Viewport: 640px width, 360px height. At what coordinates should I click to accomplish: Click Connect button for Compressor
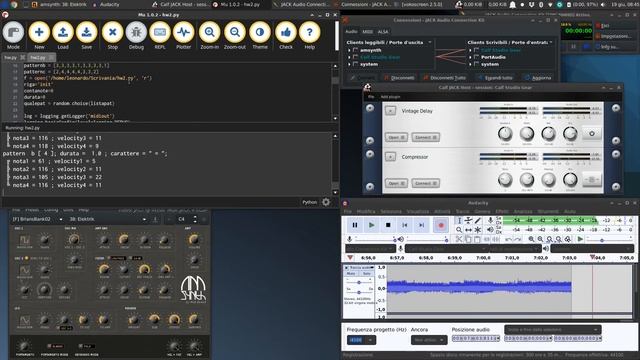tap(426, 183)
